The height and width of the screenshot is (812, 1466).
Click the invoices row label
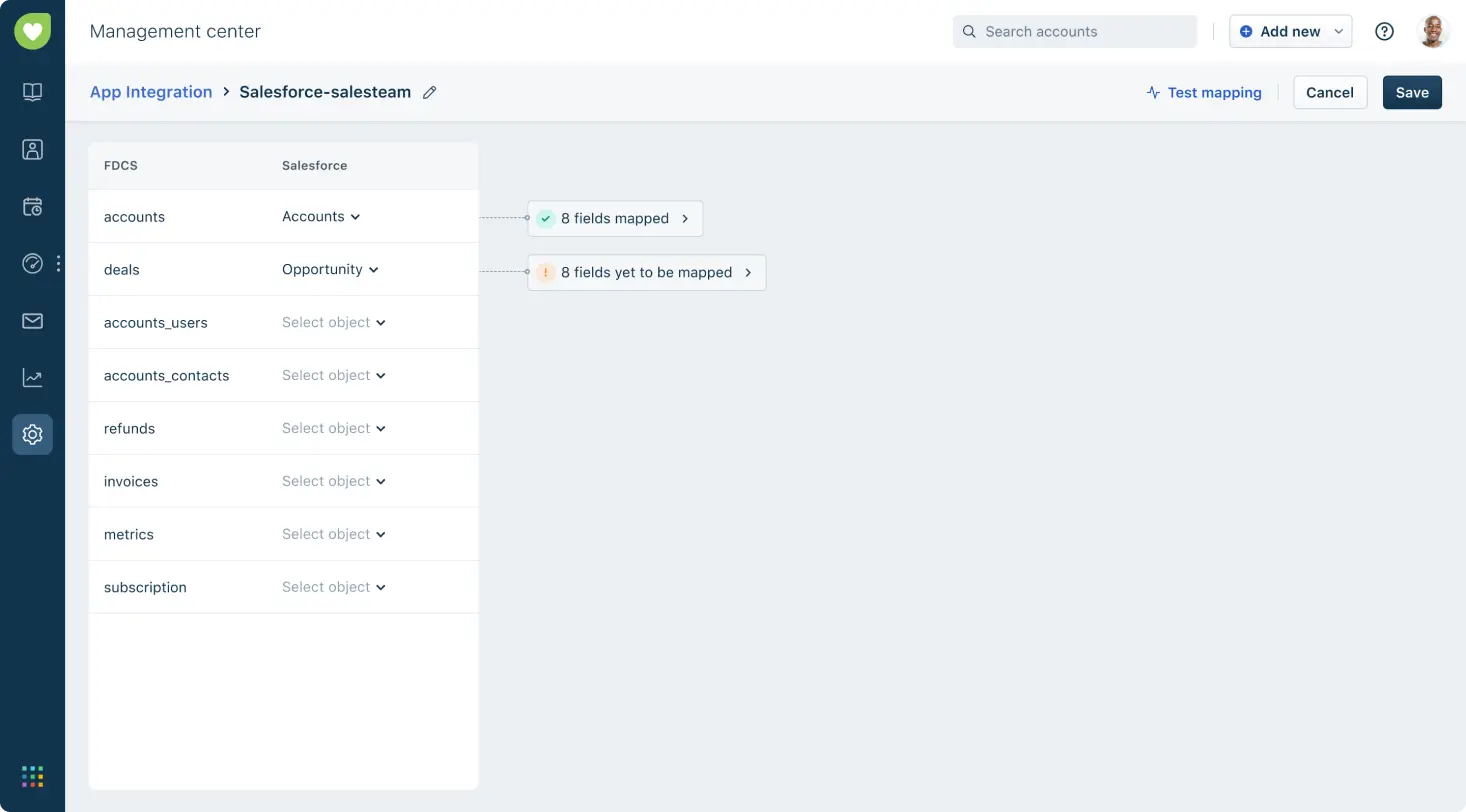(x=131, y=481)
